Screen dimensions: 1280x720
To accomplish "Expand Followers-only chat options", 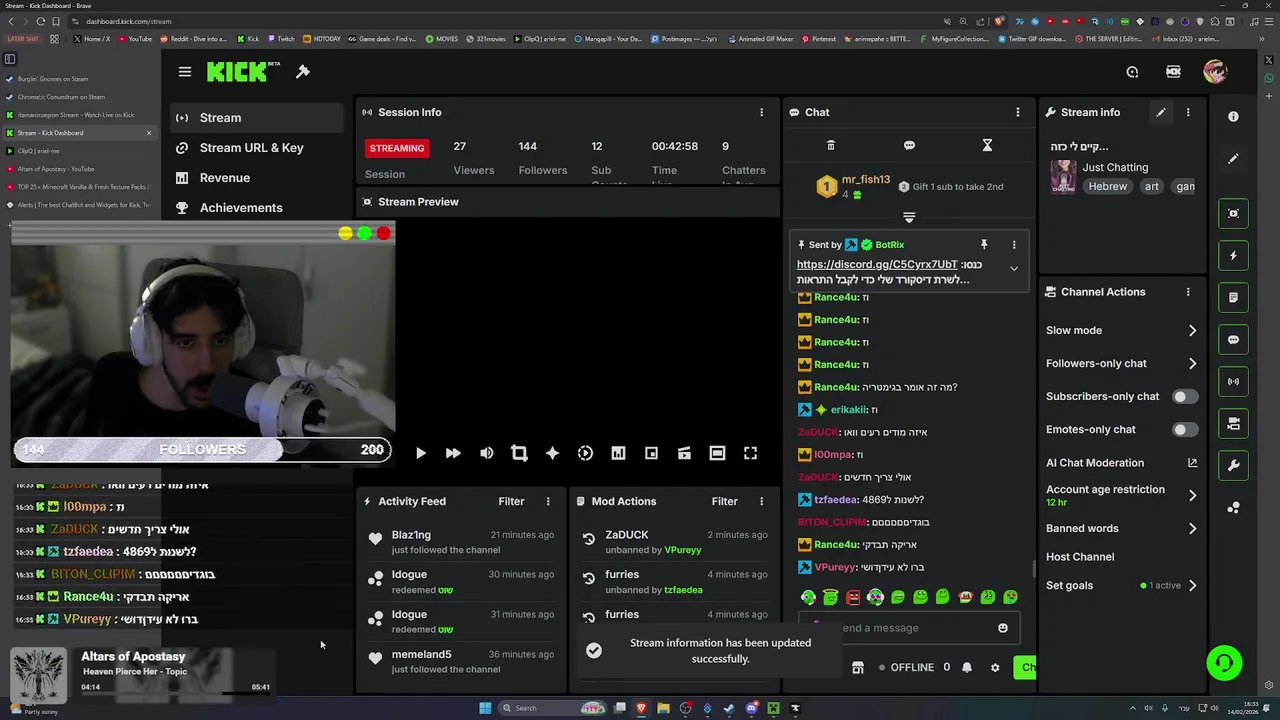I will (1192, 363).
